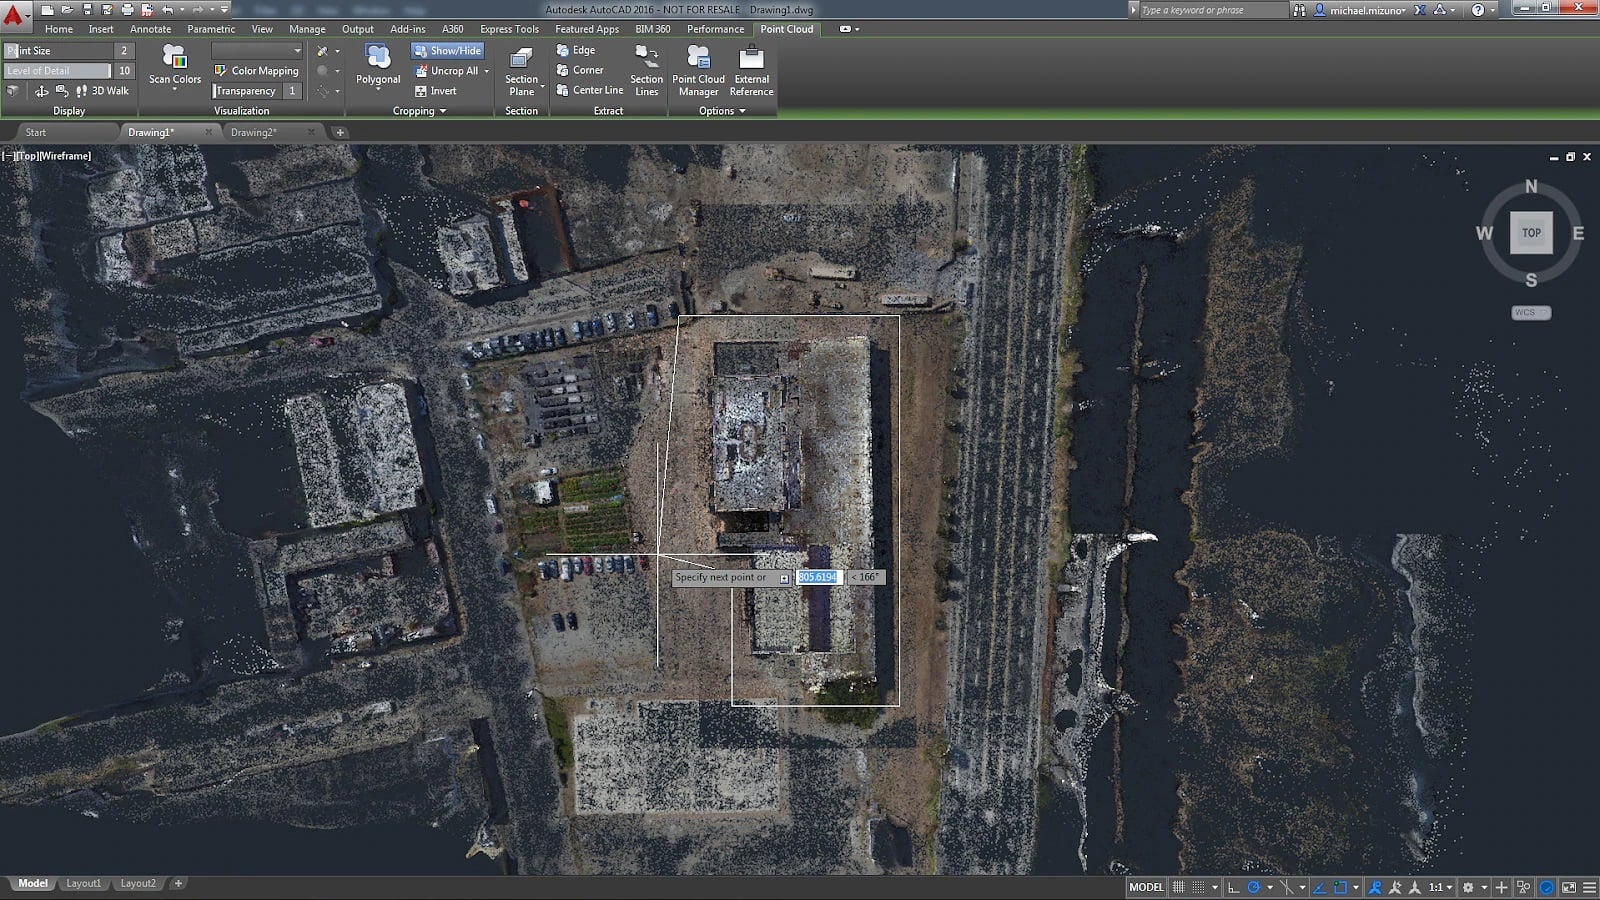This screenshot has width=1600, height=900.
Task: Toggle grid display in status bar
Action: [x=1179, y=887]
